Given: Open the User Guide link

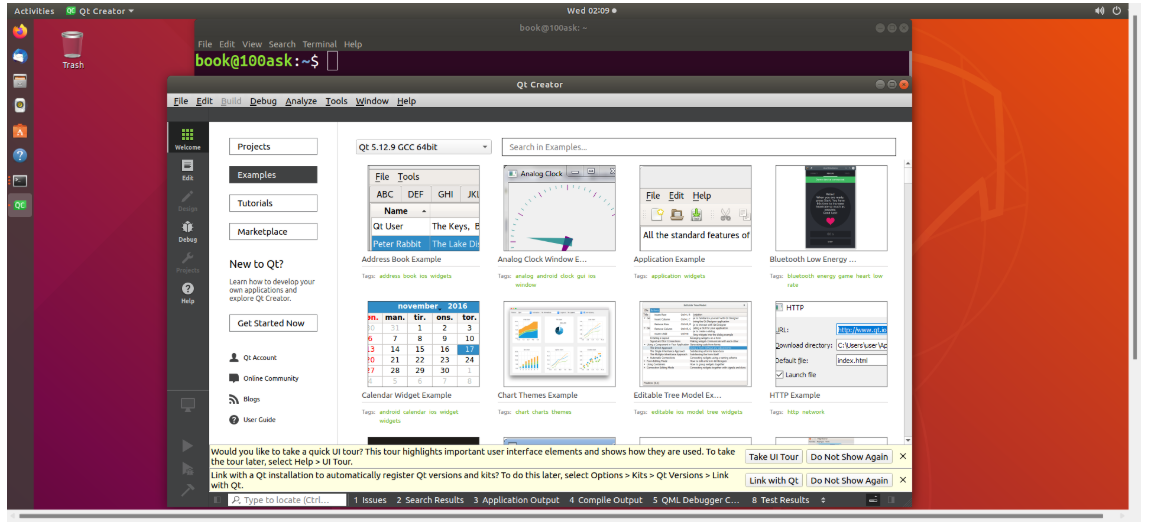Looking at the screenshot, I should tap(253, 420).
